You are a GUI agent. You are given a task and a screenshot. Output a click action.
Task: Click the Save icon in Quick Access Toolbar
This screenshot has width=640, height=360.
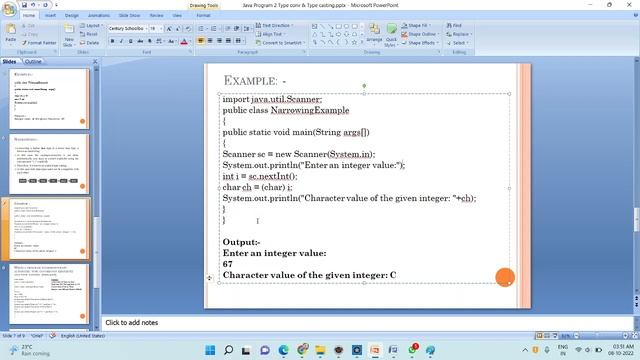[x=24, y=5]
